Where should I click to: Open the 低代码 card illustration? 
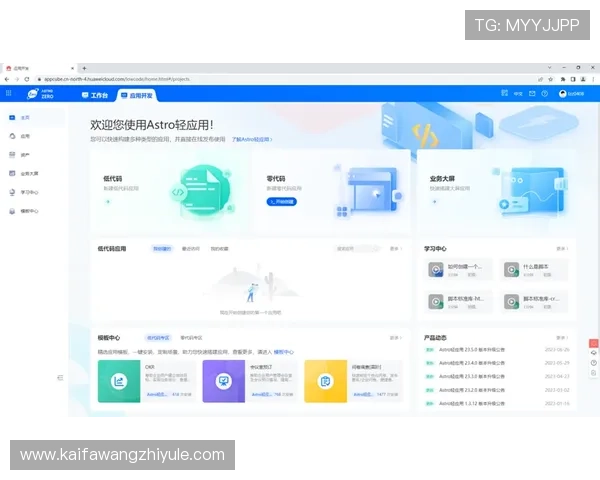(203, 191)
